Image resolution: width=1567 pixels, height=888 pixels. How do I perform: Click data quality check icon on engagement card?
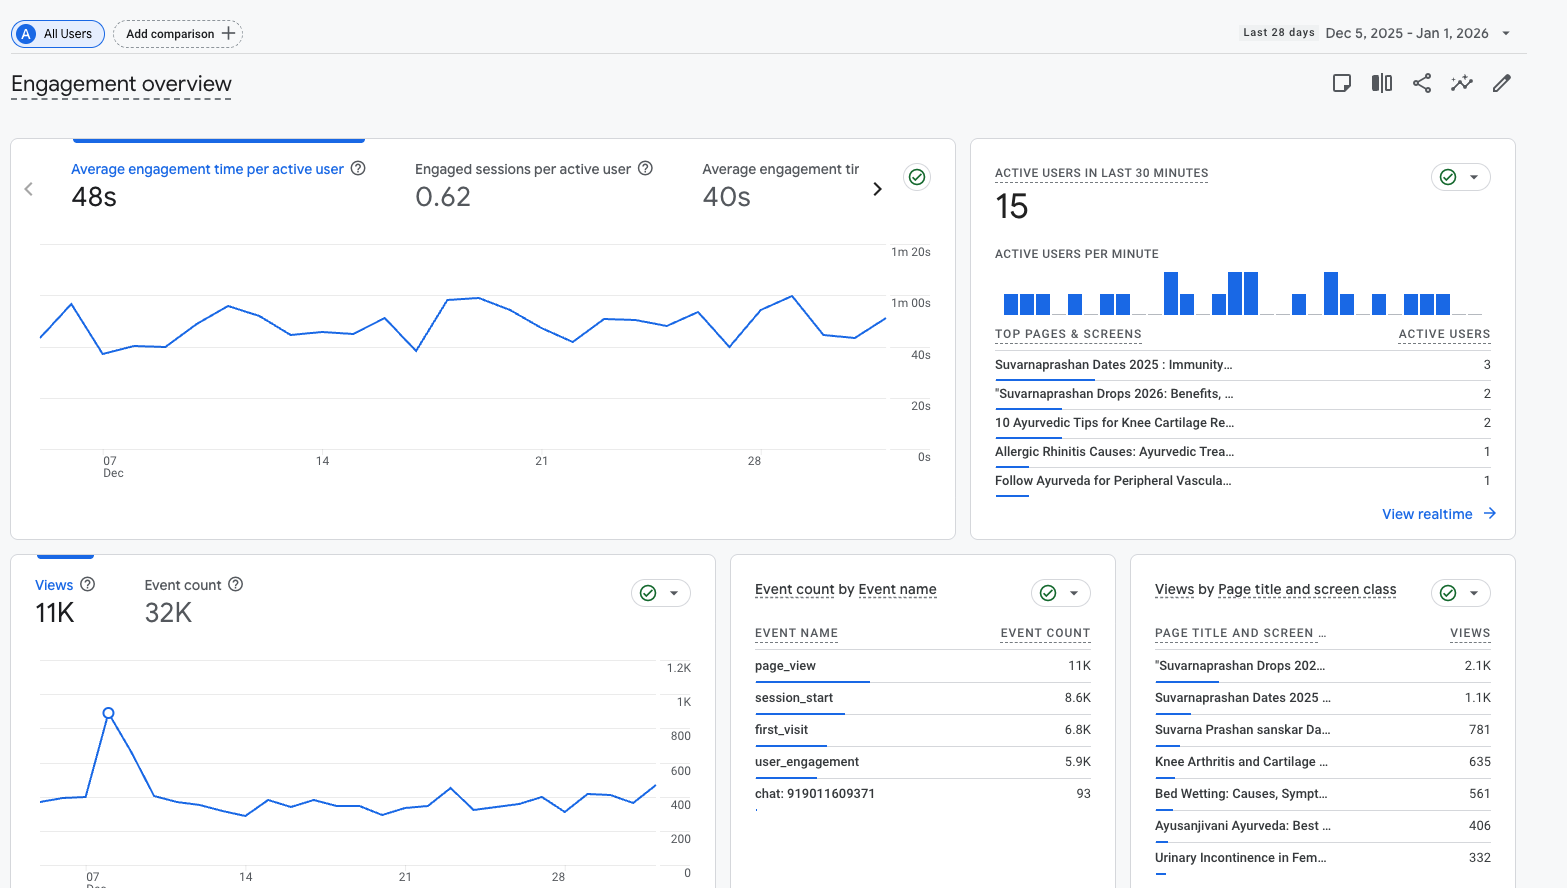tap(917, 177)
